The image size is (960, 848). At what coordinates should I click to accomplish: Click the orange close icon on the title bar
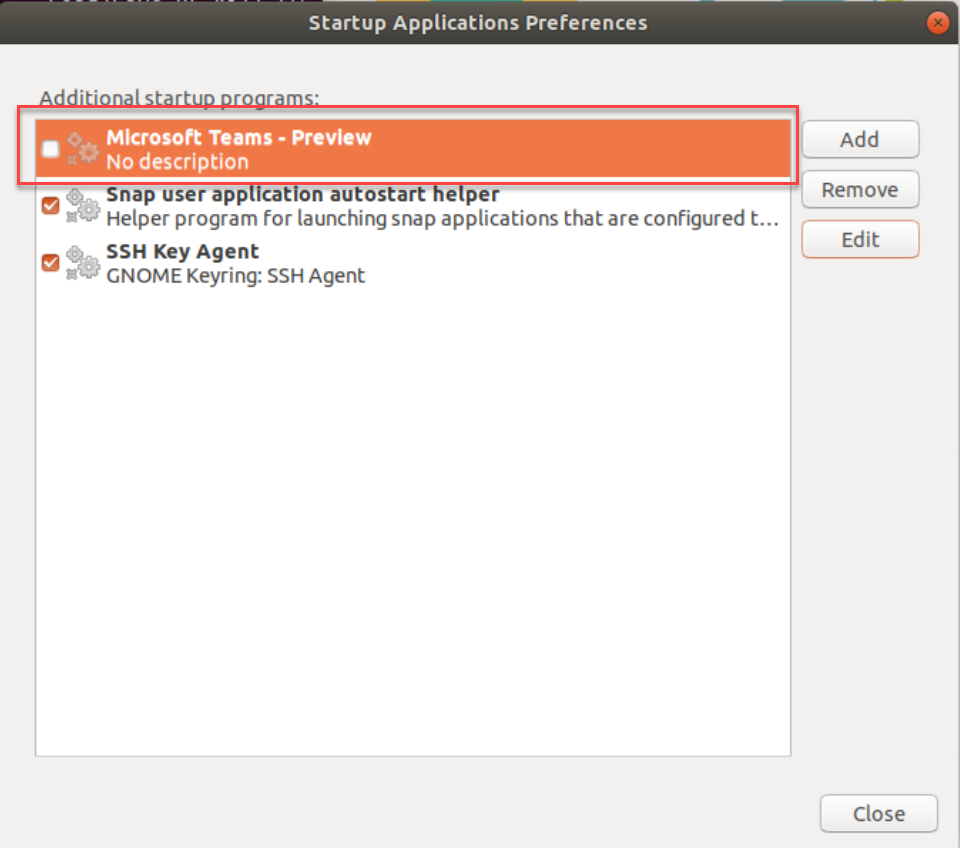point(936,22)
